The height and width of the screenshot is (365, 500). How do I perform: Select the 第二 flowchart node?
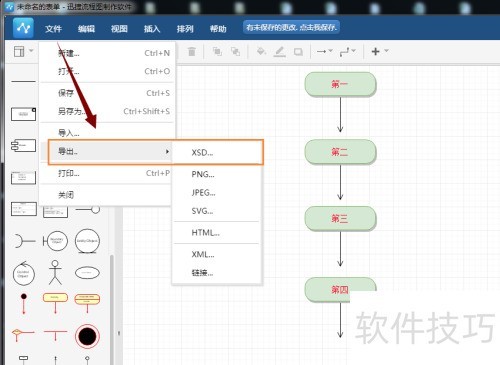pos(340,152)
